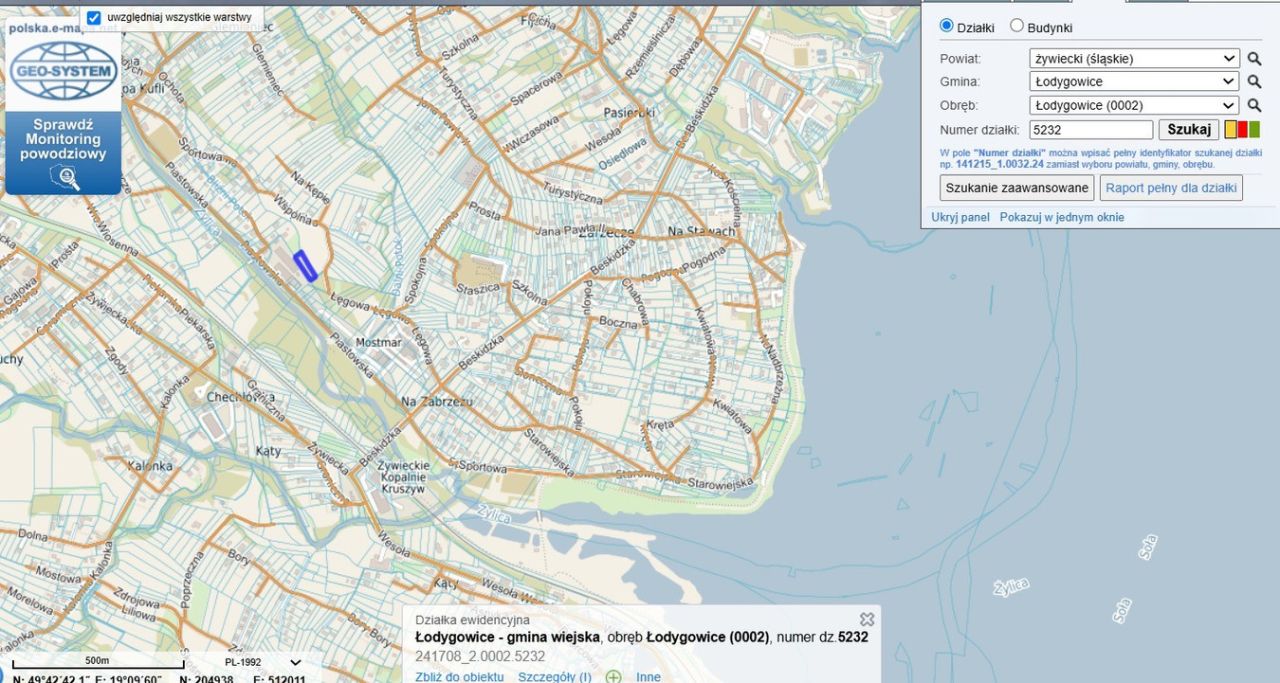This screenshot has width=1280, height=683.
Task: Click the Numer działki input field
Action: pyautogui.click(x=1091, y=129)
